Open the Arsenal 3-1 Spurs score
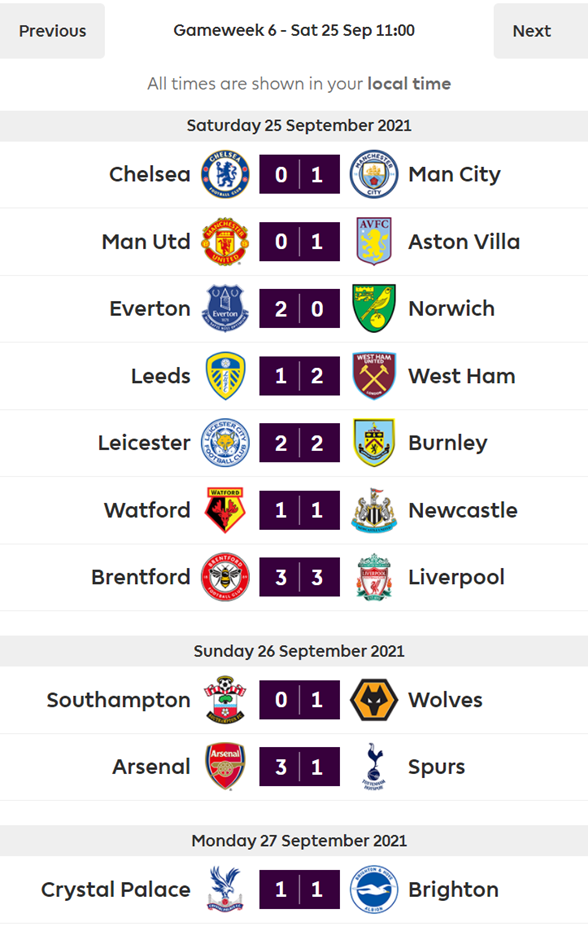 coord(299,767)
